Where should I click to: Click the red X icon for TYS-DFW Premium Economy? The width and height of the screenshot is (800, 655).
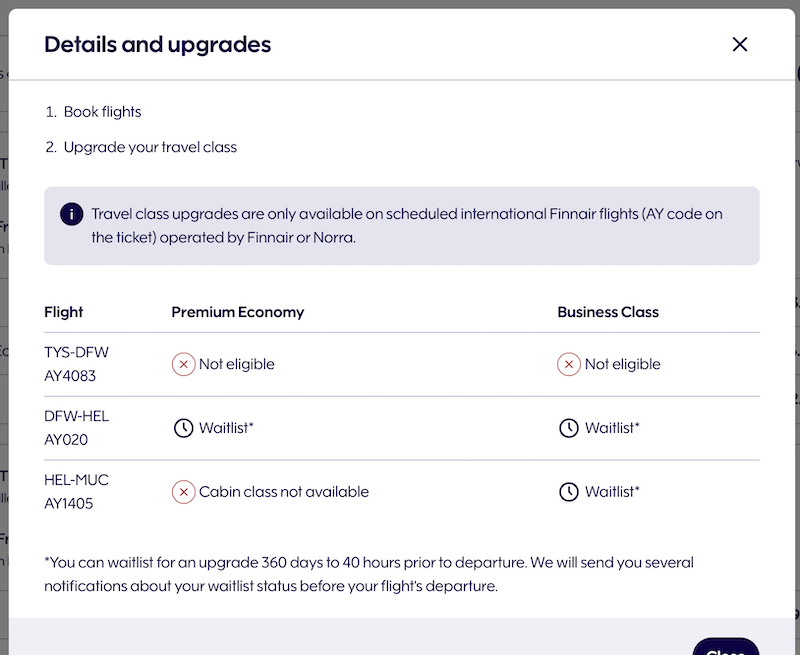[x=183, y=365]
